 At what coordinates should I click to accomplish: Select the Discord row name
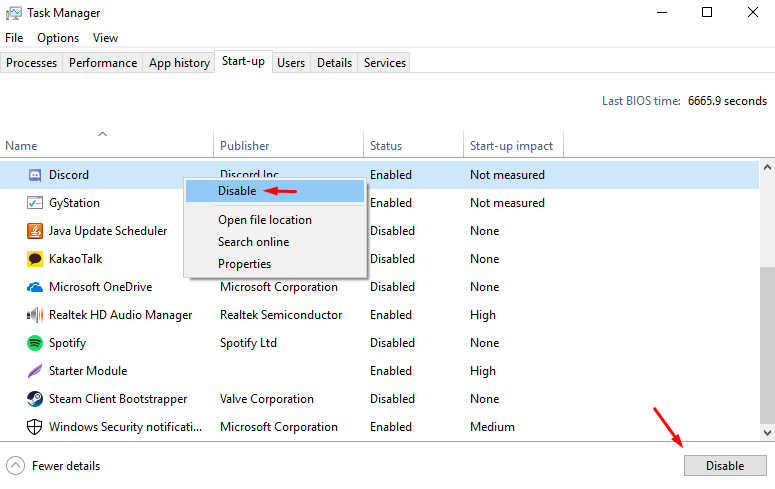click(x=69, y=175)
